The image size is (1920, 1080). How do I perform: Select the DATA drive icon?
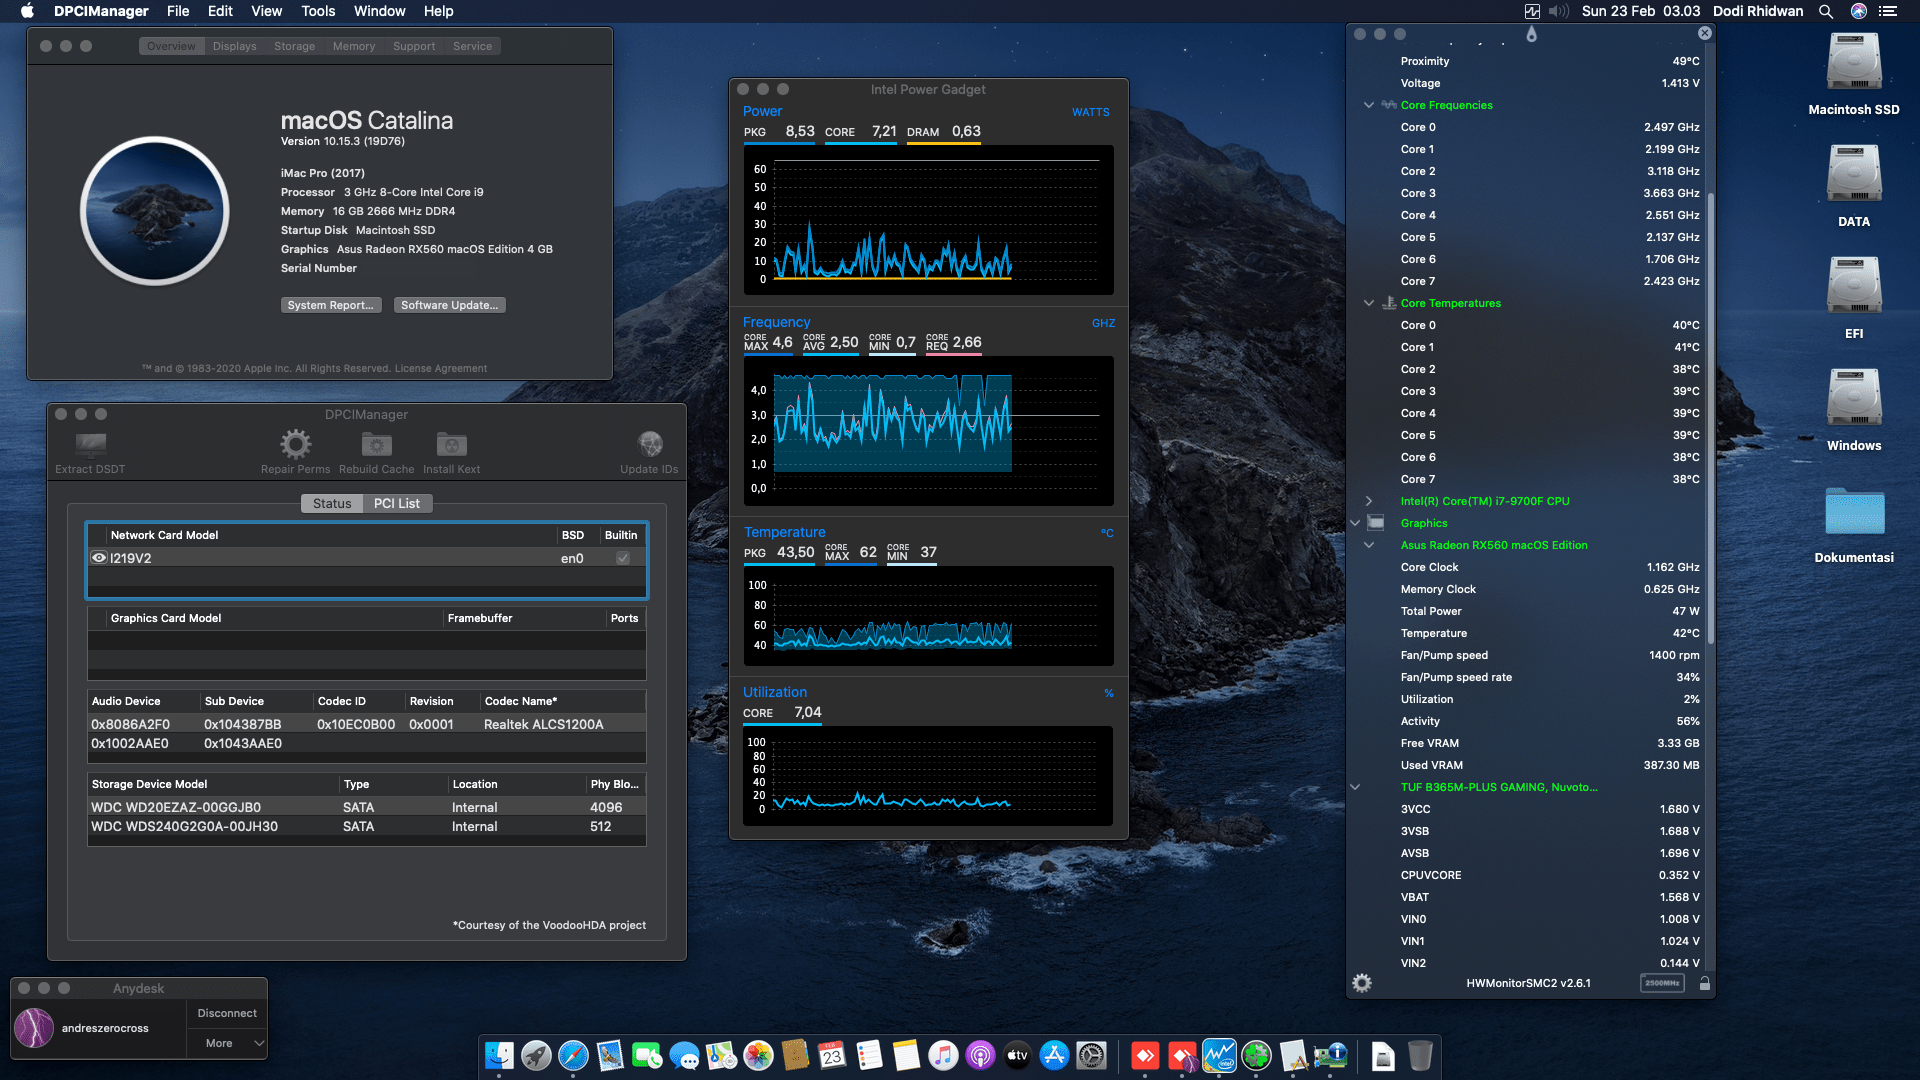point(1854,174)
